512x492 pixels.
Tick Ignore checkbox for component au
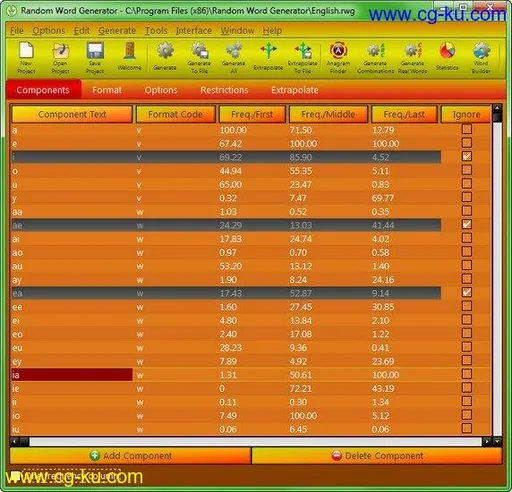[467, 265]
